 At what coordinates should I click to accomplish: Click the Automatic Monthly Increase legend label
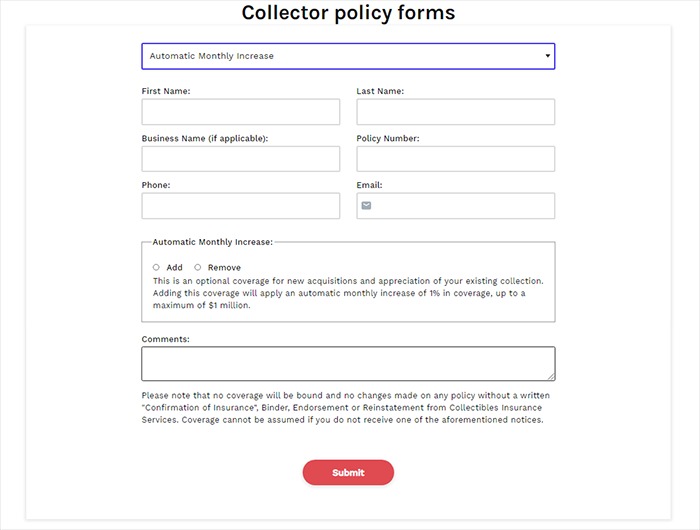click(212, 242)
